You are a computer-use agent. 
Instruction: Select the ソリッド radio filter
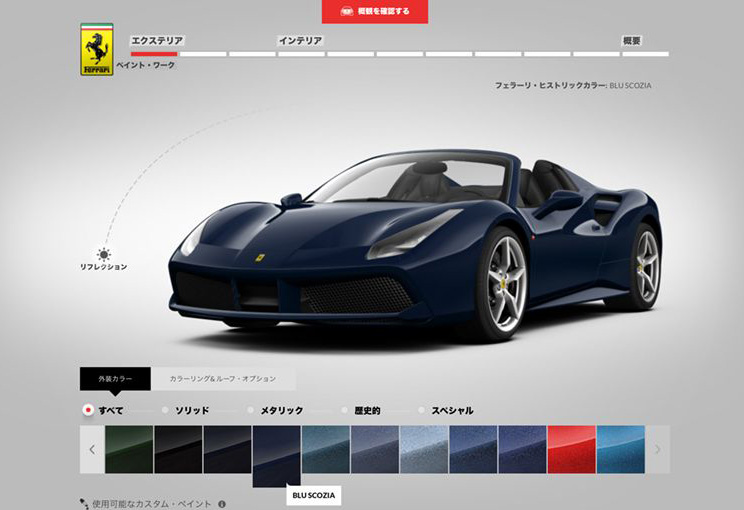tap(166, 410)
